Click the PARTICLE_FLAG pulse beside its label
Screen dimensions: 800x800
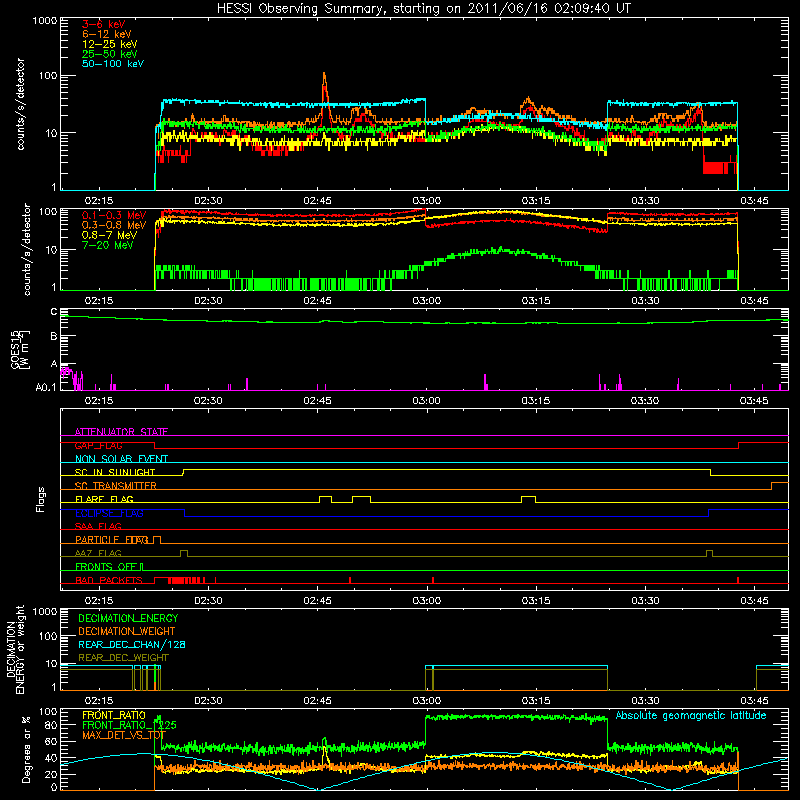157,540
